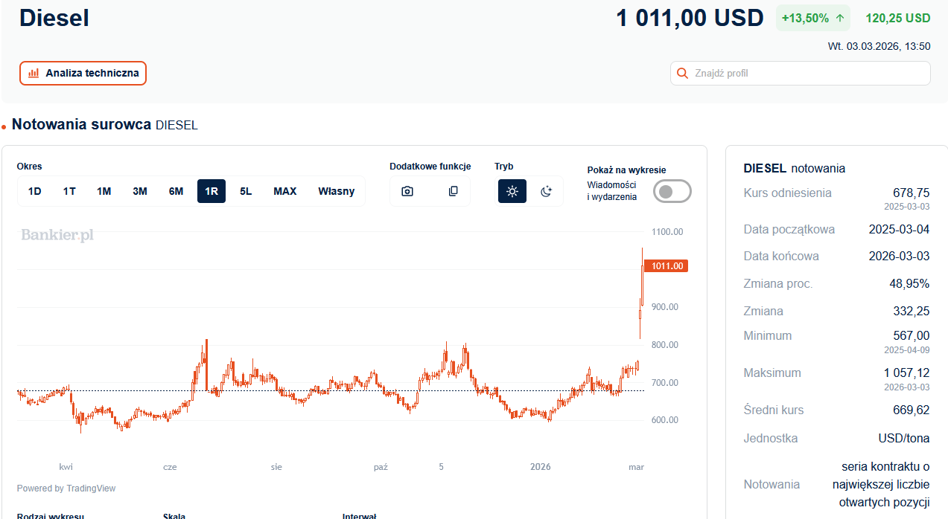Click the 2026 label on chart time axis
948x519 pixels.
pos(541,467)
